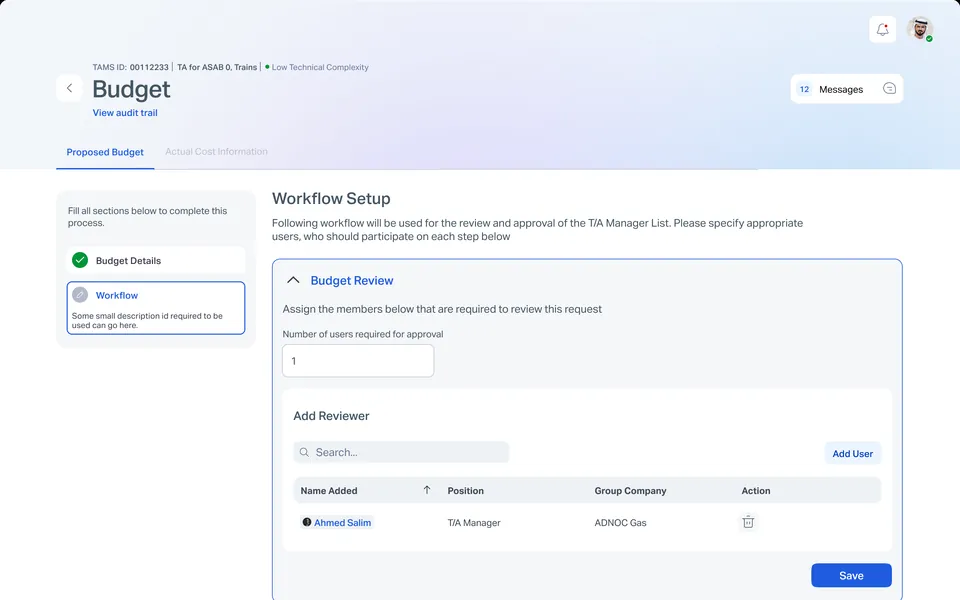The height and width of the screenshot is (600, 960).
Task: Click the Add Reviewer heading
Action: pyautogui.click(x=331, y=416)
